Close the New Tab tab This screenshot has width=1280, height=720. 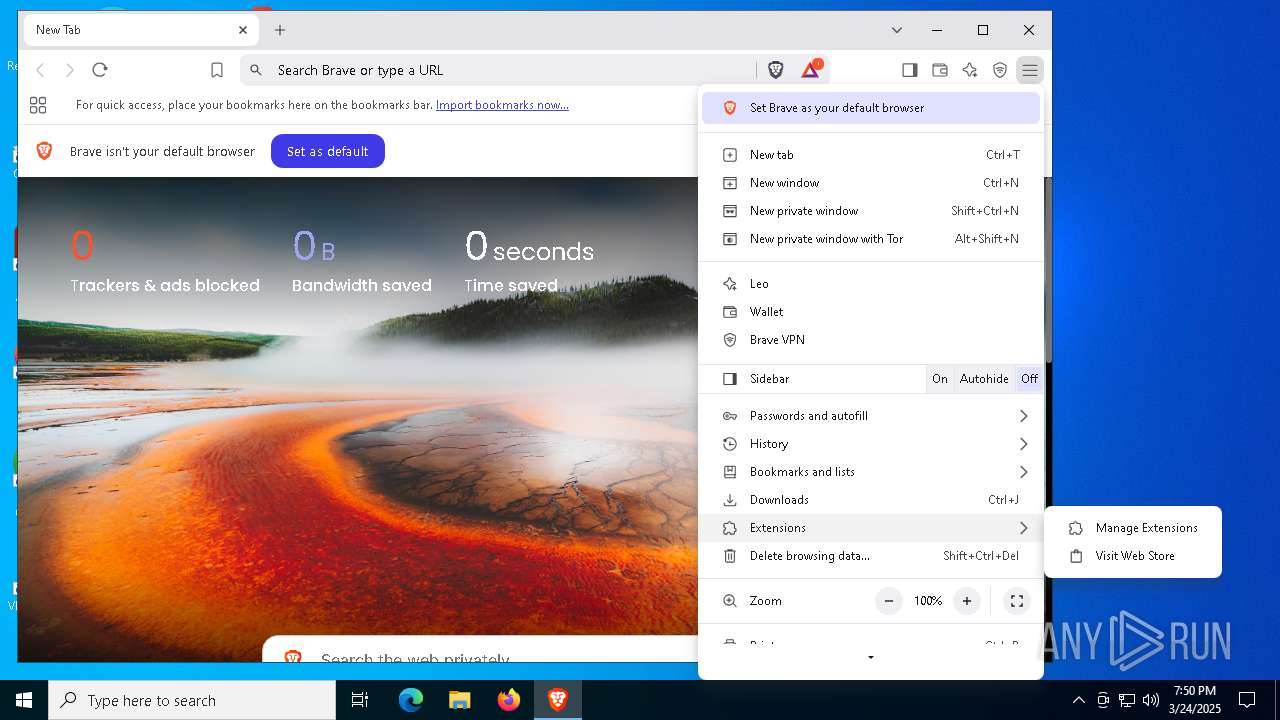(243, 30)
